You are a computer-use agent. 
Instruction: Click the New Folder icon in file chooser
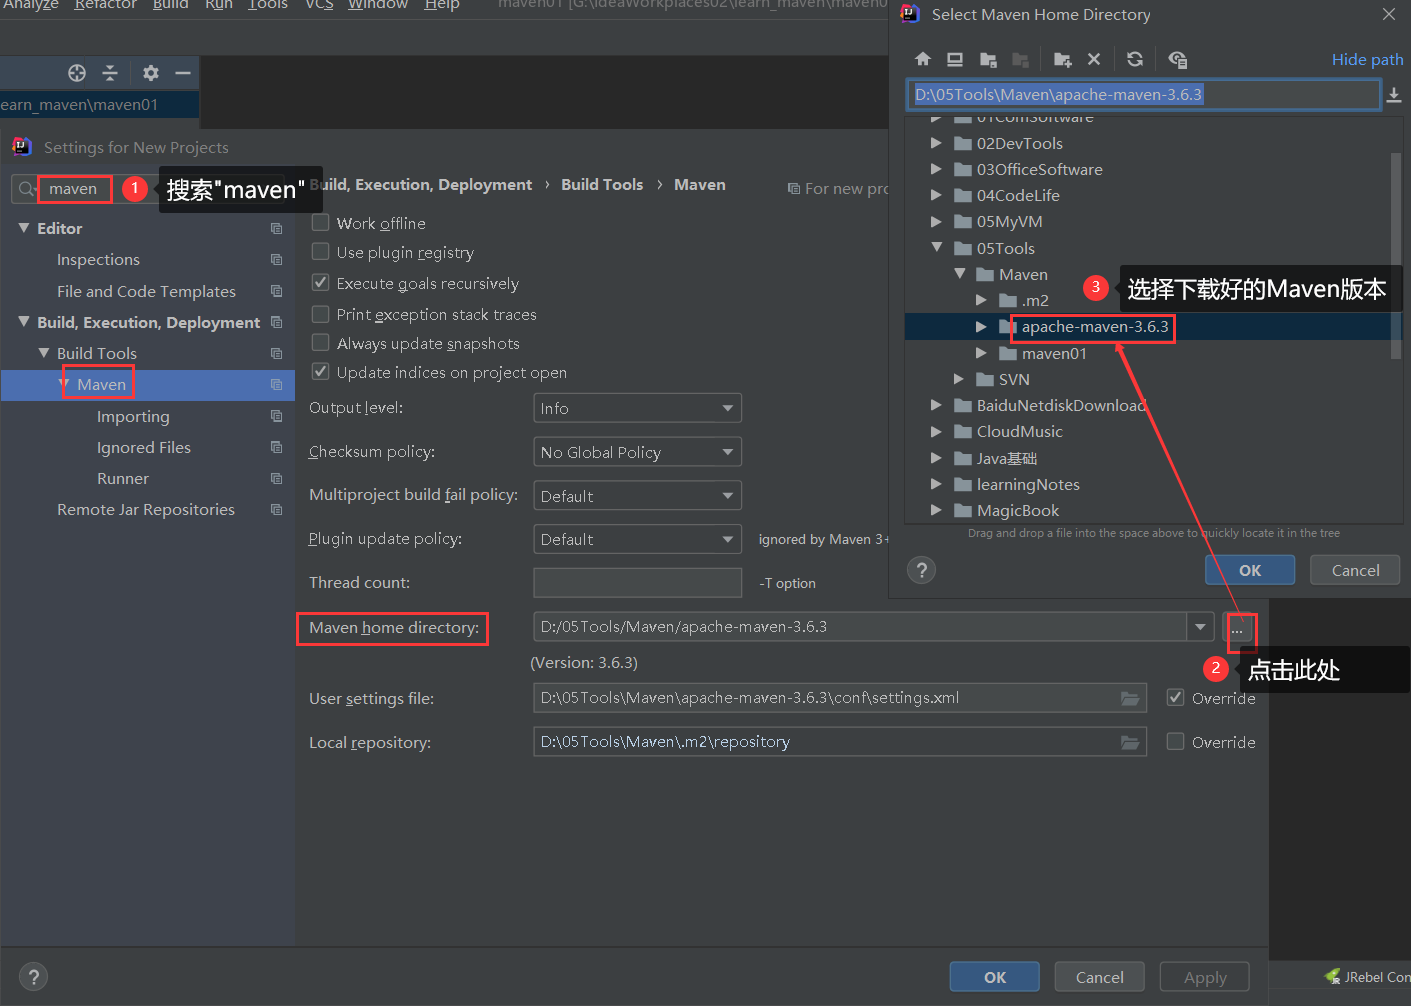(1062, 59)
